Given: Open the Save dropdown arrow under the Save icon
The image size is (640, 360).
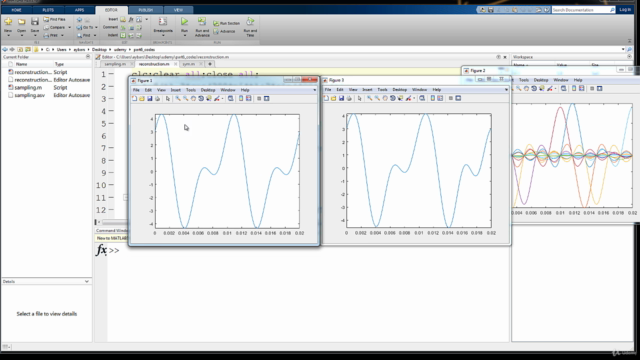Looking at the screenshot, I should 35,36.
